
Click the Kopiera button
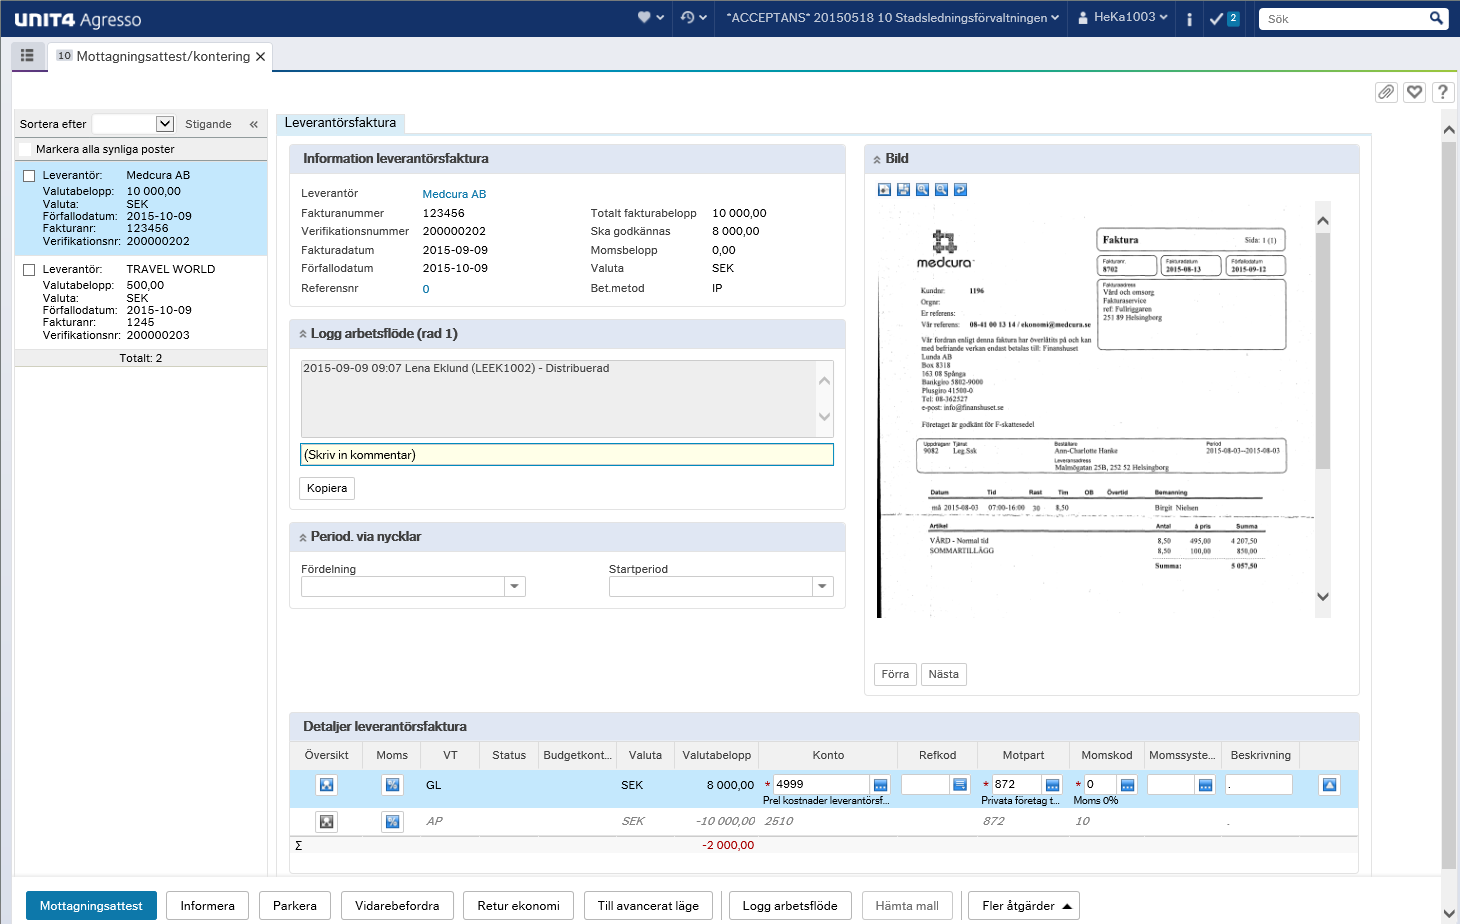[x=327, y=488]
